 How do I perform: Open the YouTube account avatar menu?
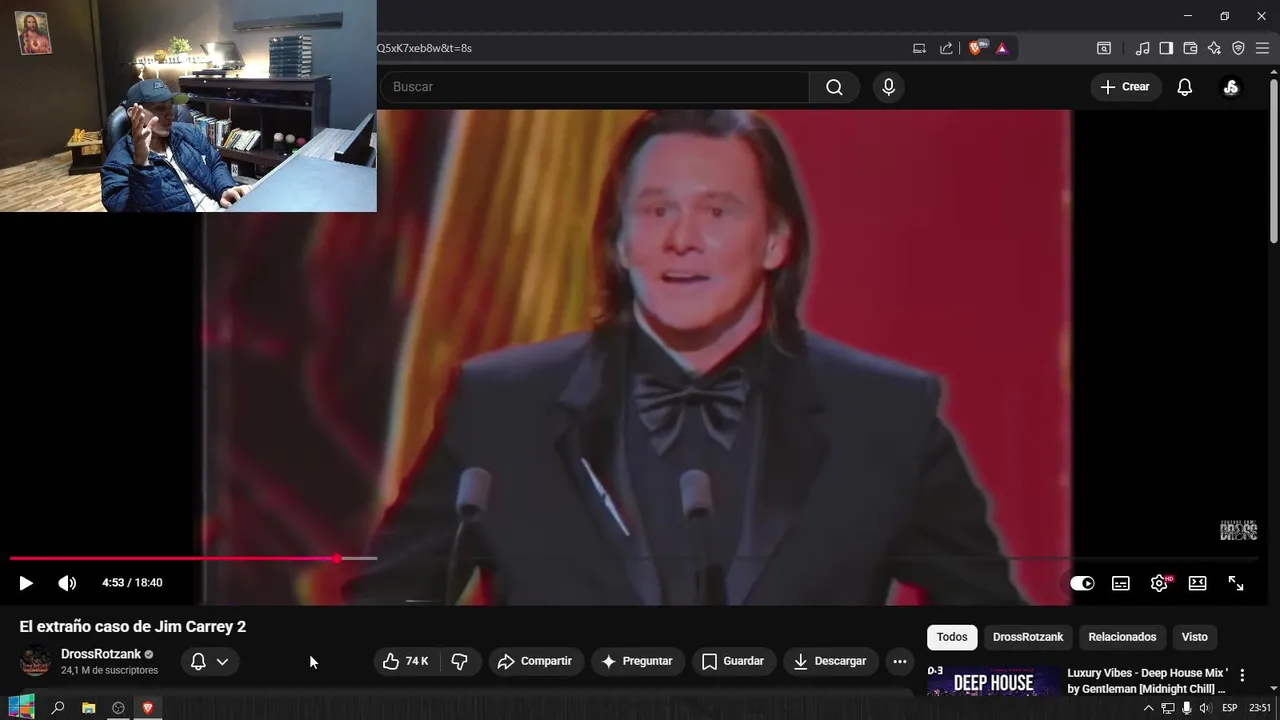coord(1231,87)
